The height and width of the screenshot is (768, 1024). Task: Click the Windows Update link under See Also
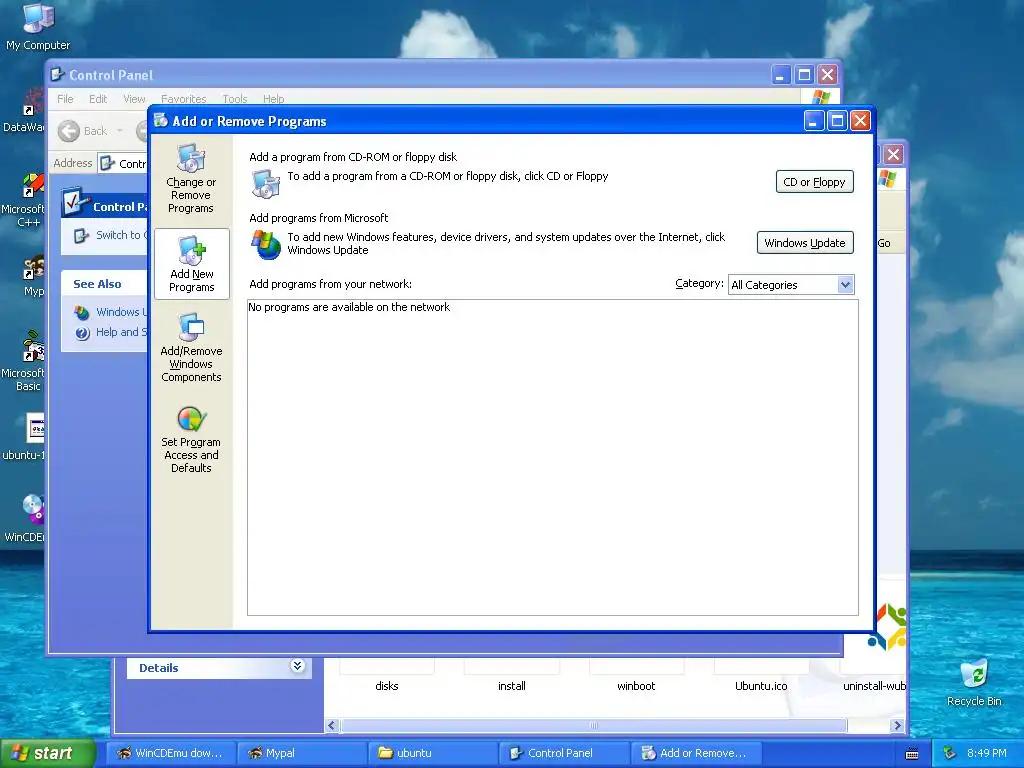pos(111,312)
